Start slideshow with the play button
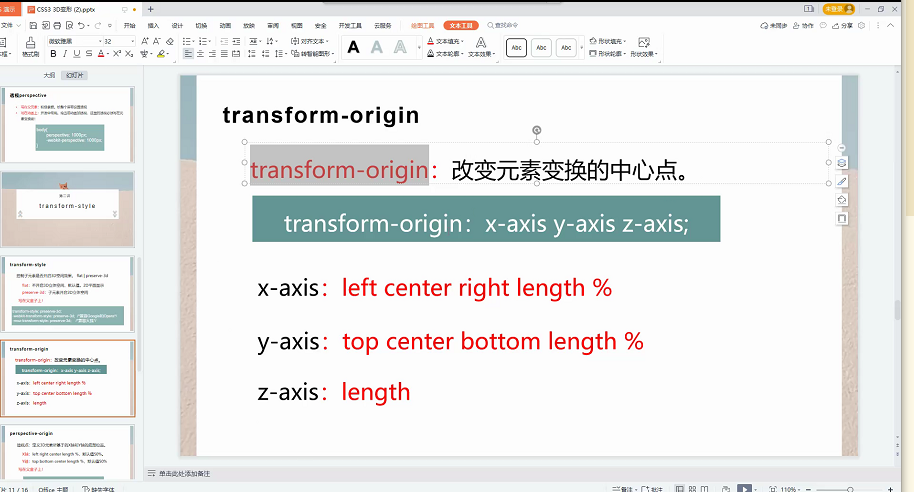Image resolution: width=914 pixels, height=492 pixels. pyautogui.click(x=744, y=489)
